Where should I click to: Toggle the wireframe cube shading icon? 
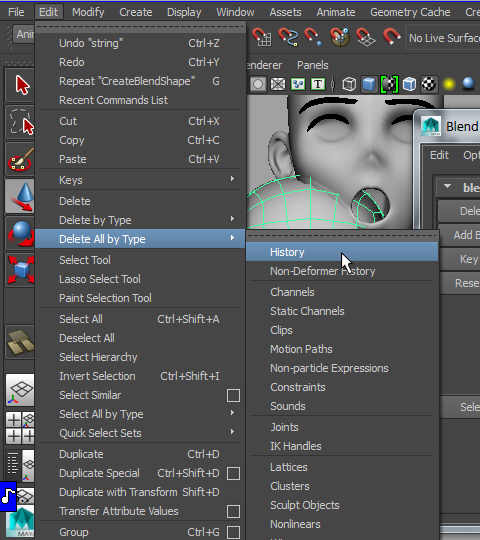coord(349,84)
